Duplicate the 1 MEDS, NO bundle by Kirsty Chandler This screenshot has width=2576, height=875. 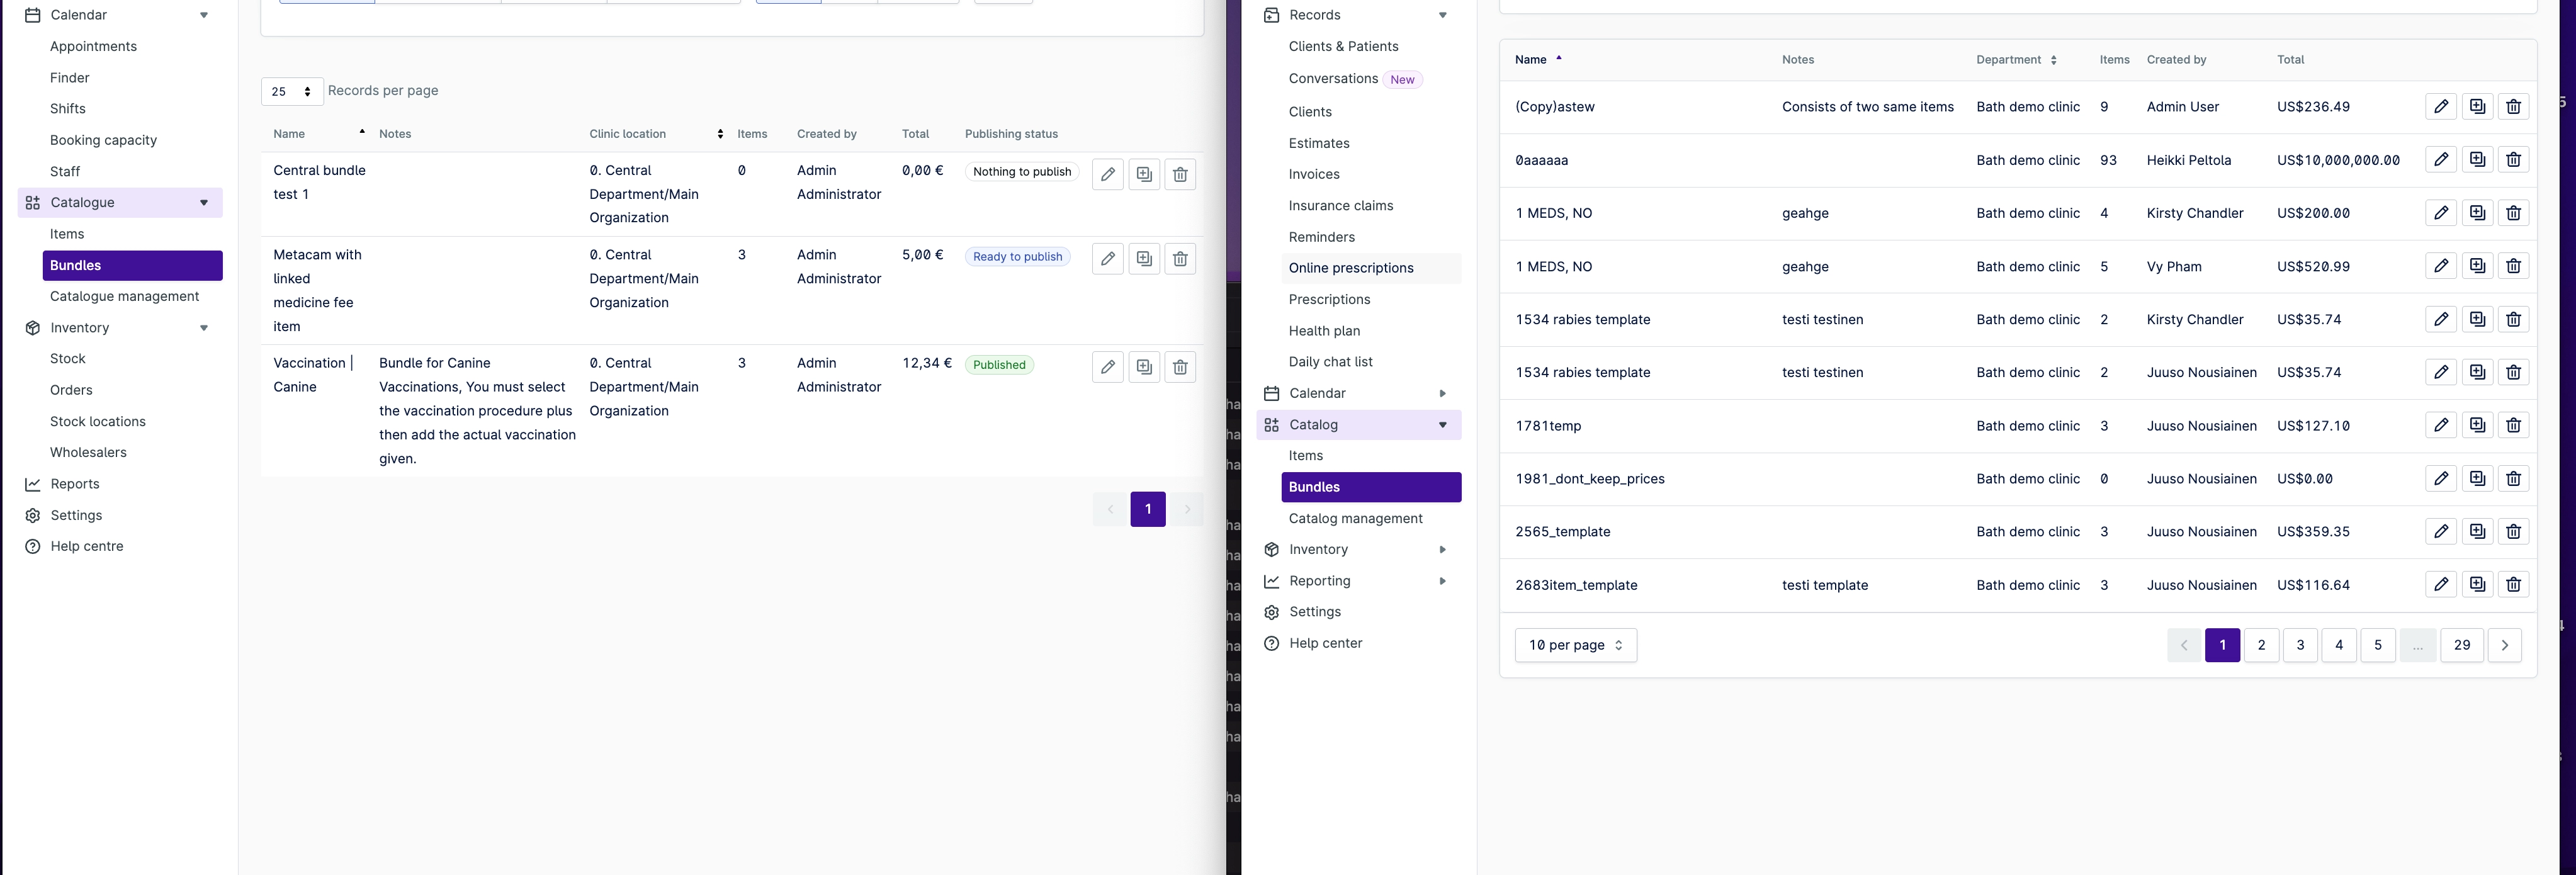click(x=2477, y=213)
